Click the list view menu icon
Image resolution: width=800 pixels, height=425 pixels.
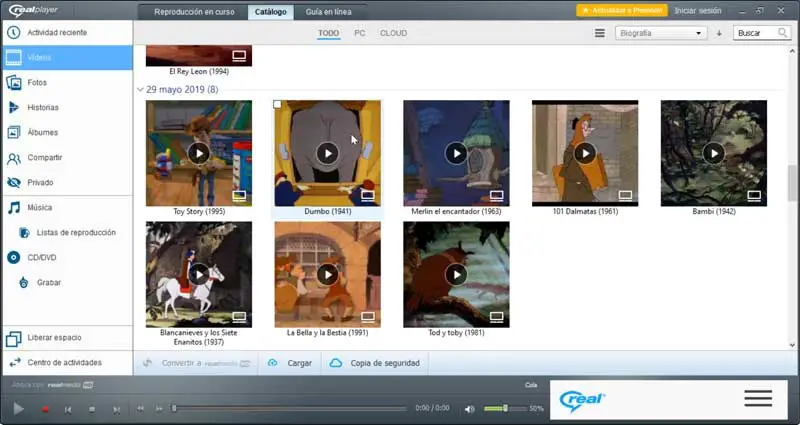(600, 33)
